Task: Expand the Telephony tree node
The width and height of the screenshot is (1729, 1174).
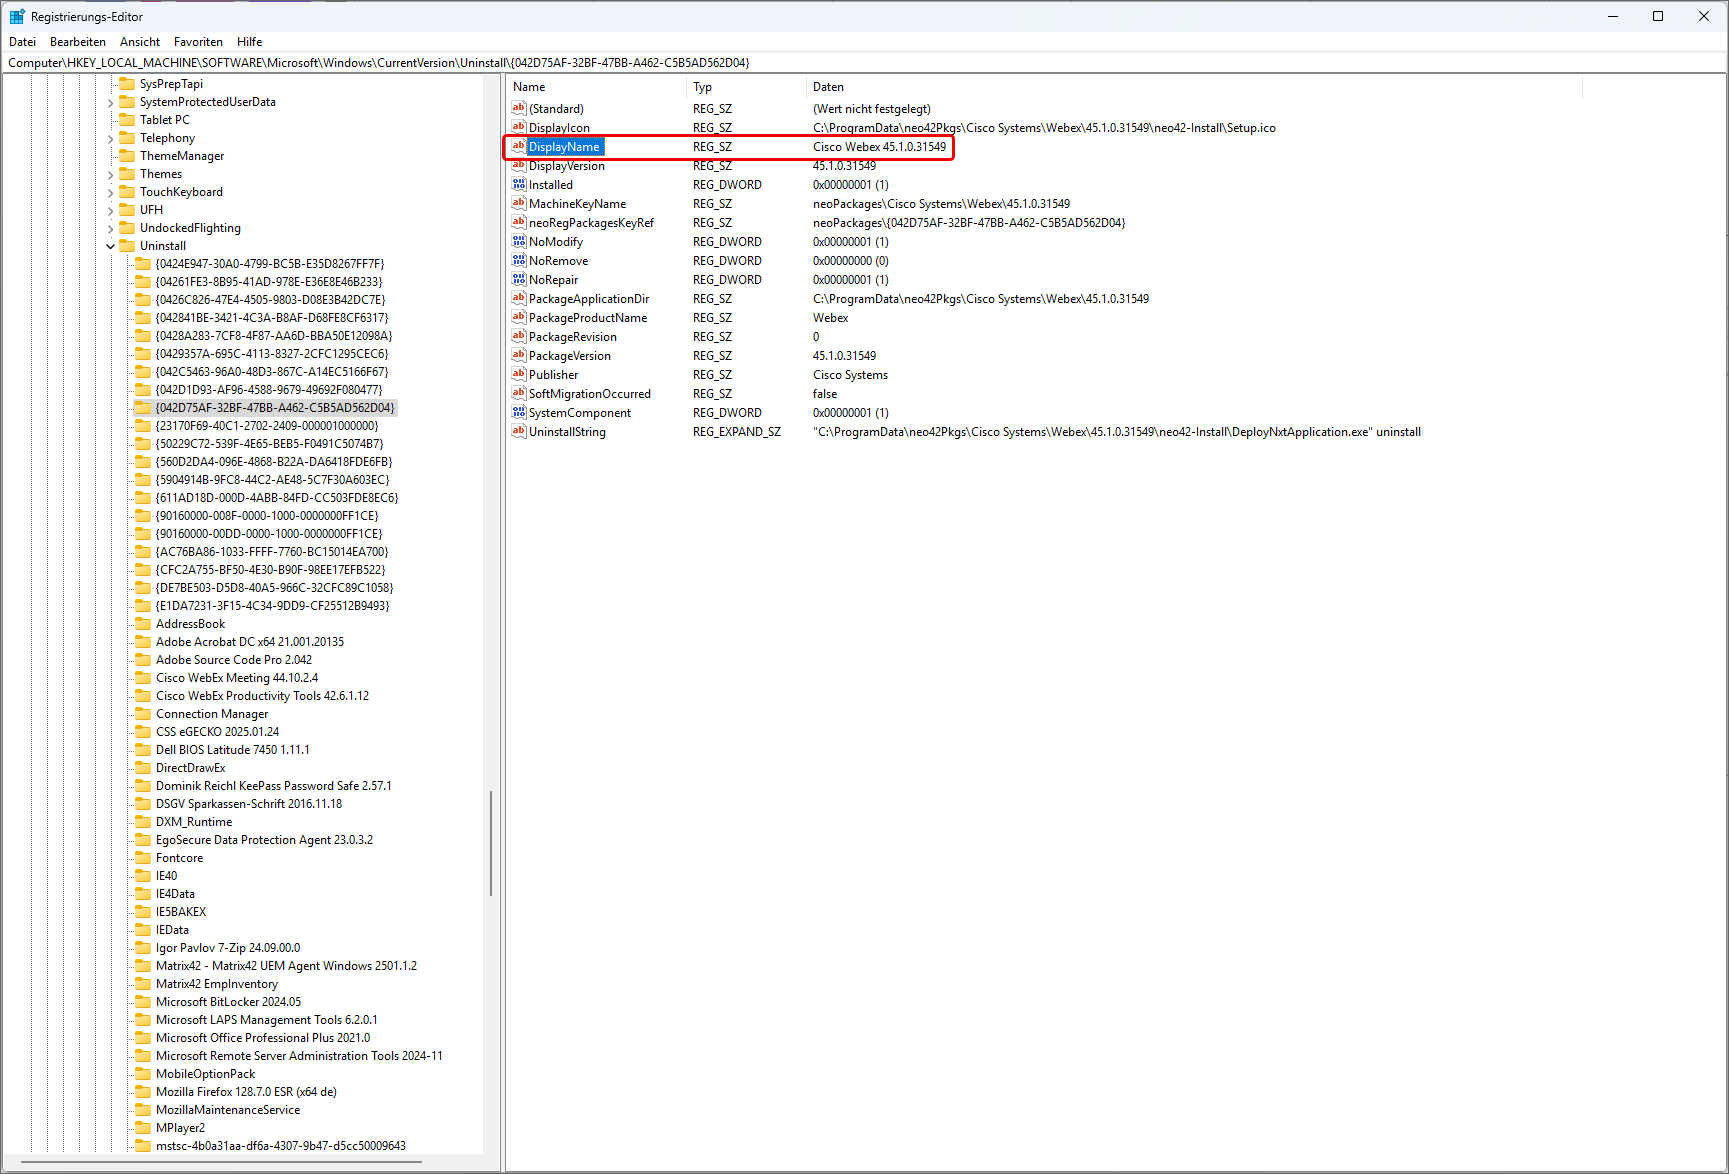Action: pyautogui.click(x=110, y=138)
